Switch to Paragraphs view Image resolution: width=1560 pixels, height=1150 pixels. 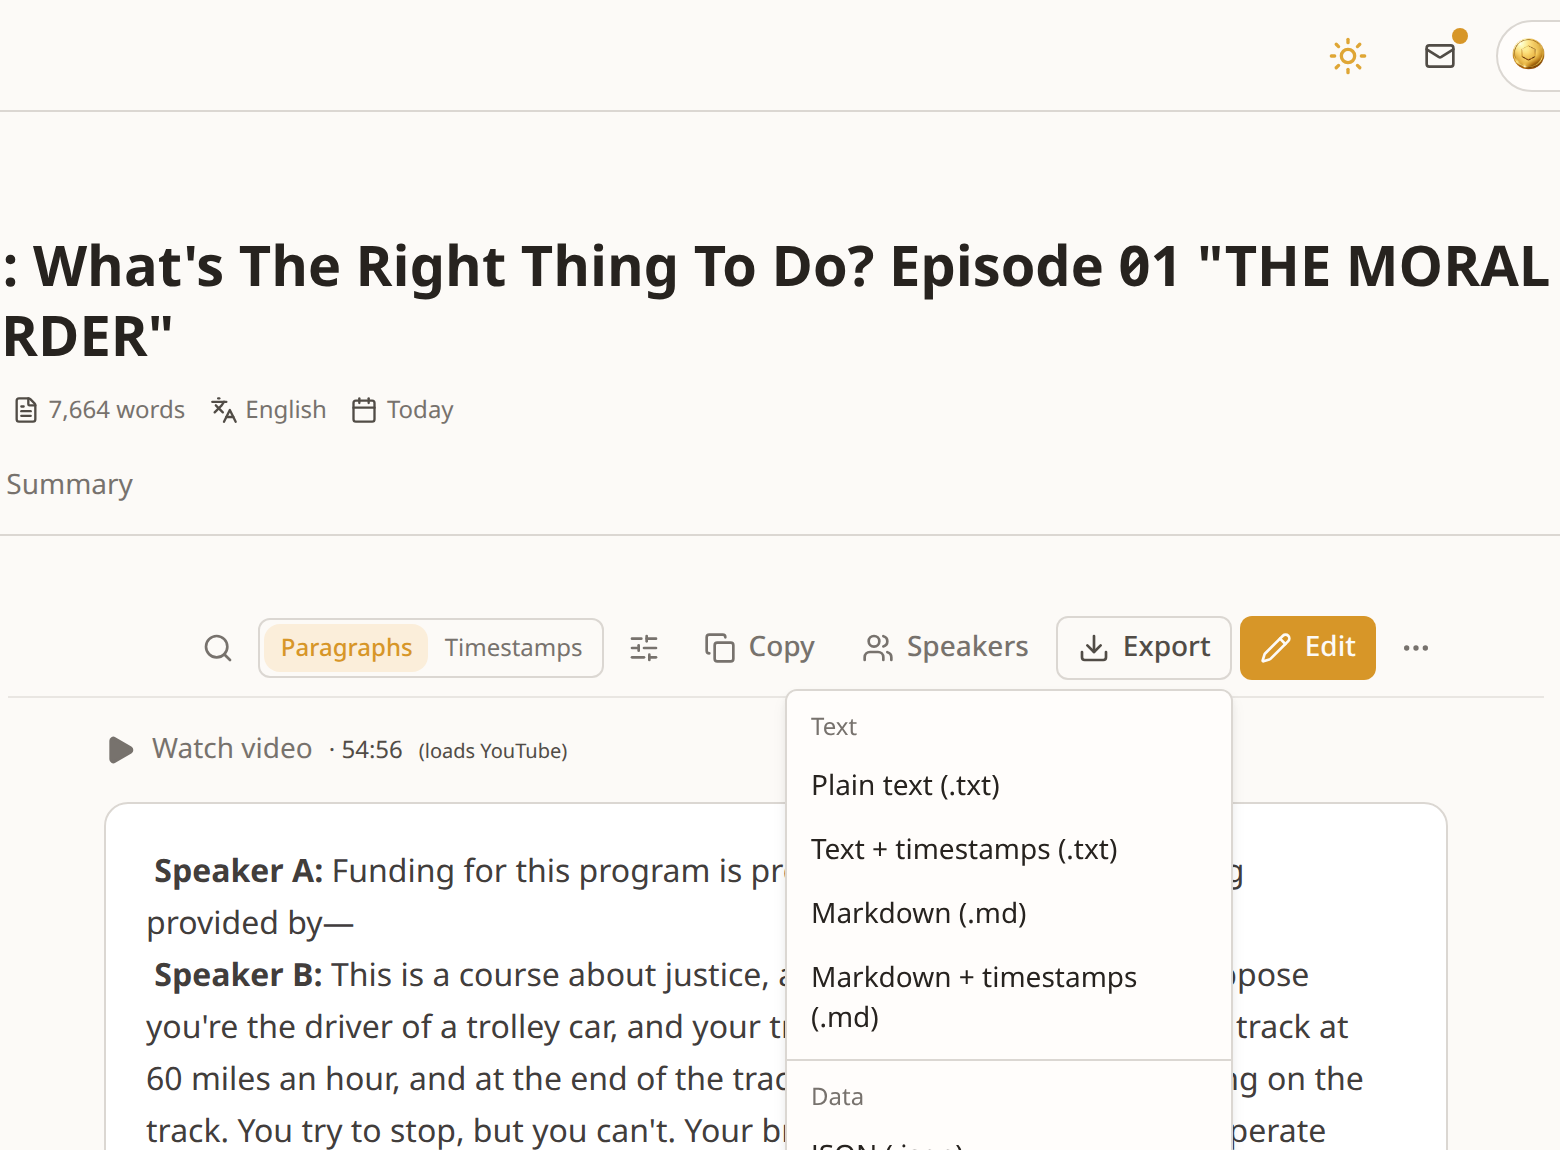[x=346, y=648]
